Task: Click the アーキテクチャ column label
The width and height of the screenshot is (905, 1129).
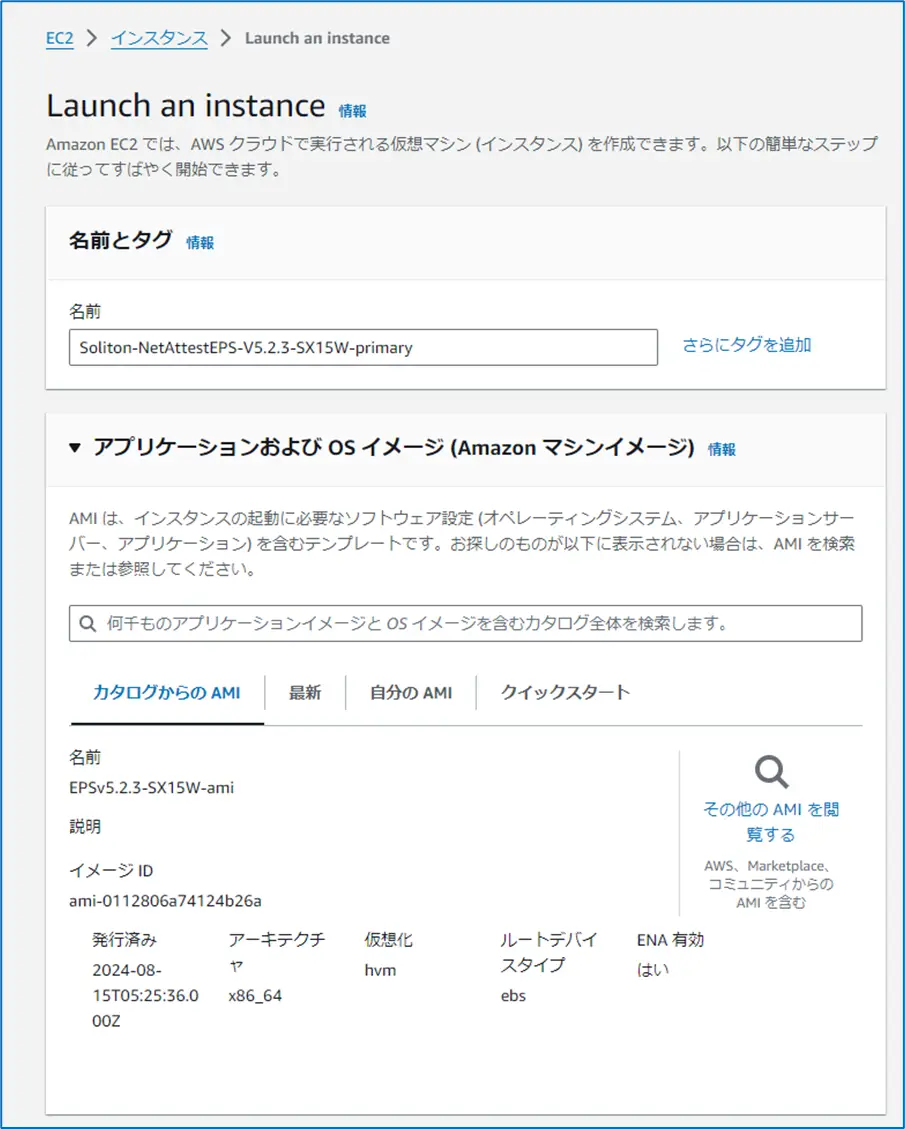Action: pos(276,952)
